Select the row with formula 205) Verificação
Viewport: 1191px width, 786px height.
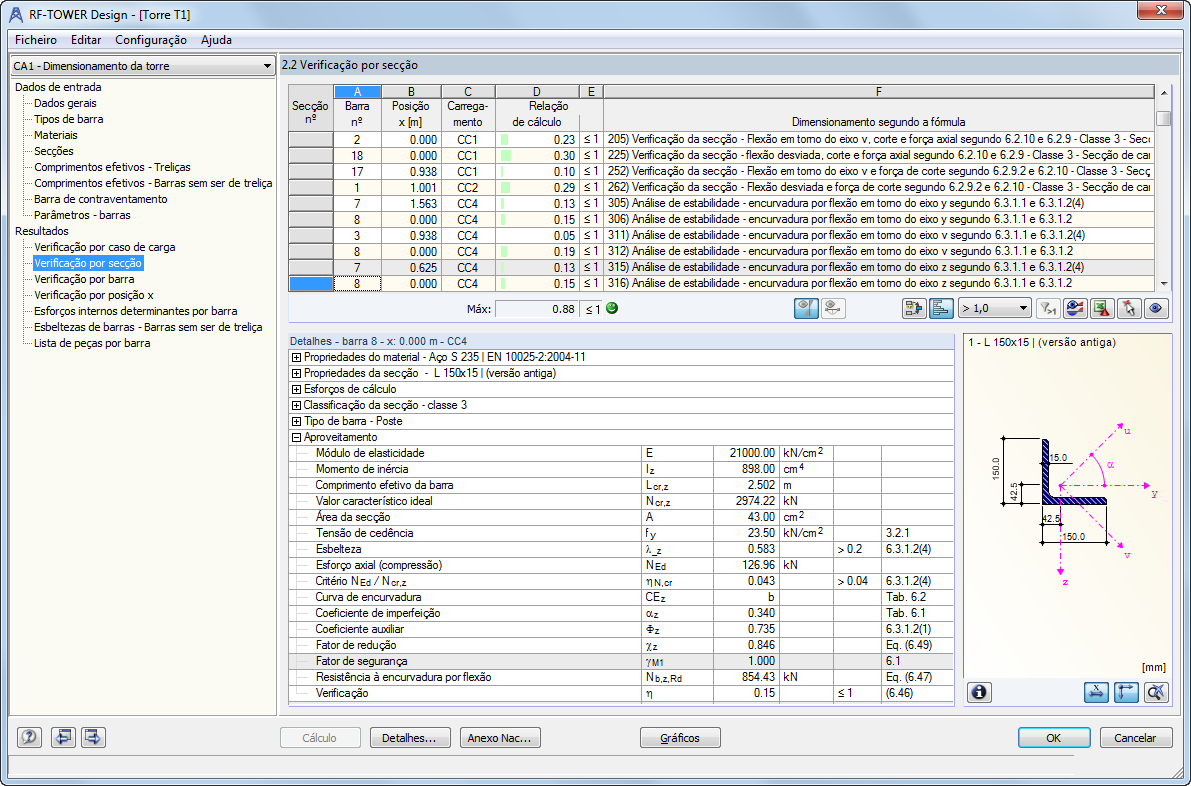tap(721, 140)
